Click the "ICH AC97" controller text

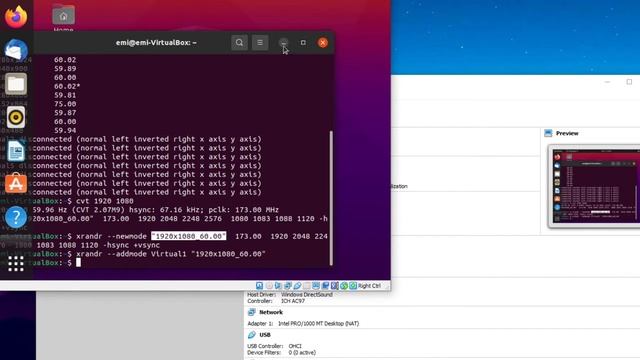click(x=293, y=301)
